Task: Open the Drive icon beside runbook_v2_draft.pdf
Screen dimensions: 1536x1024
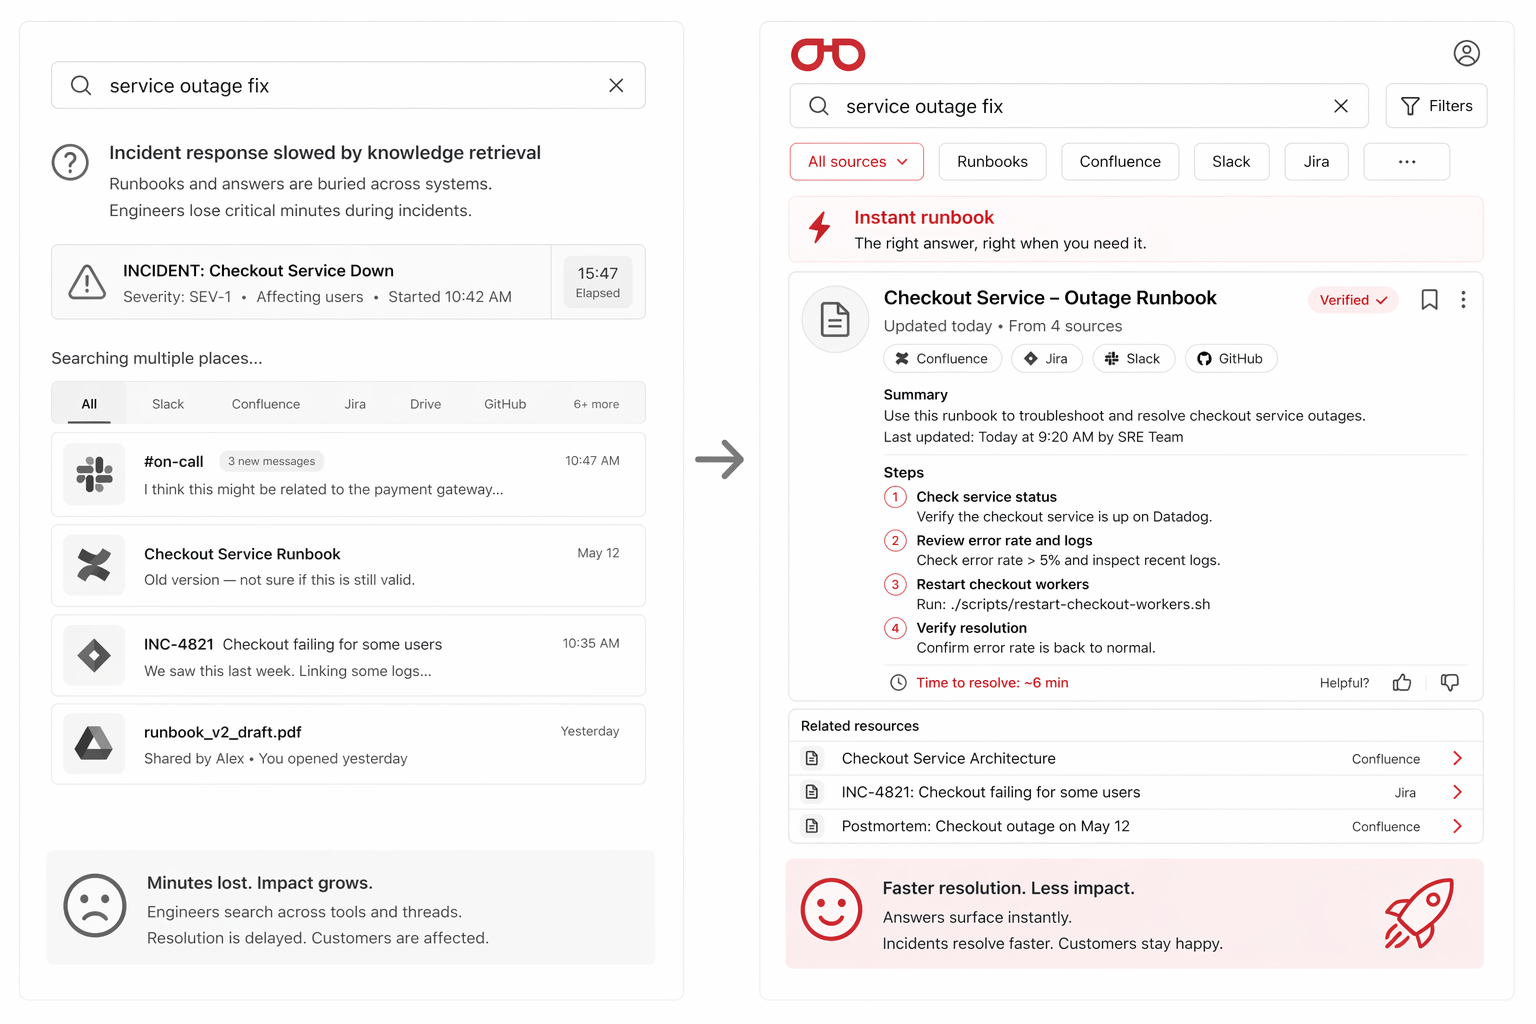Action: coord(94,744)
